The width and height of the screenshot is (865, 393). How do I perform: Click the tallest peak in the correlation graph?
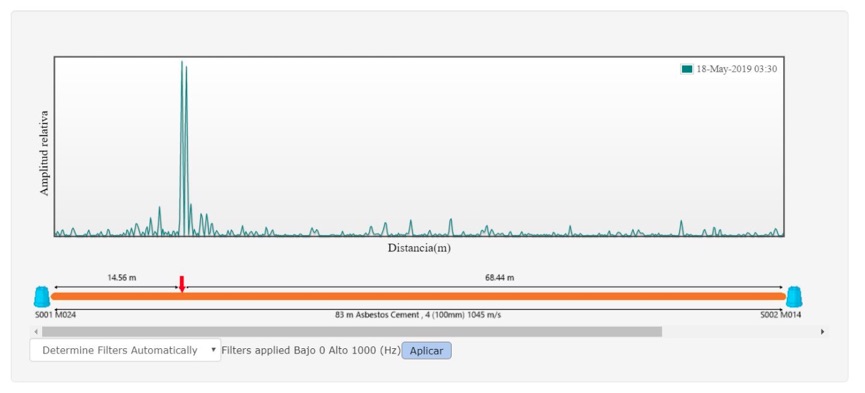click(181, 62)
